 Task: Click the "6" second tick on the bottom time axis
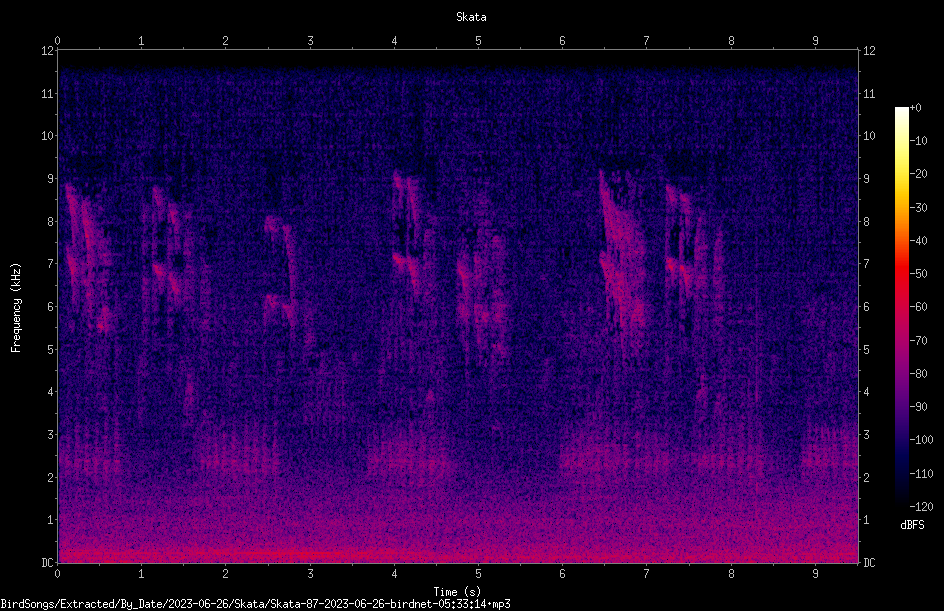562,574
